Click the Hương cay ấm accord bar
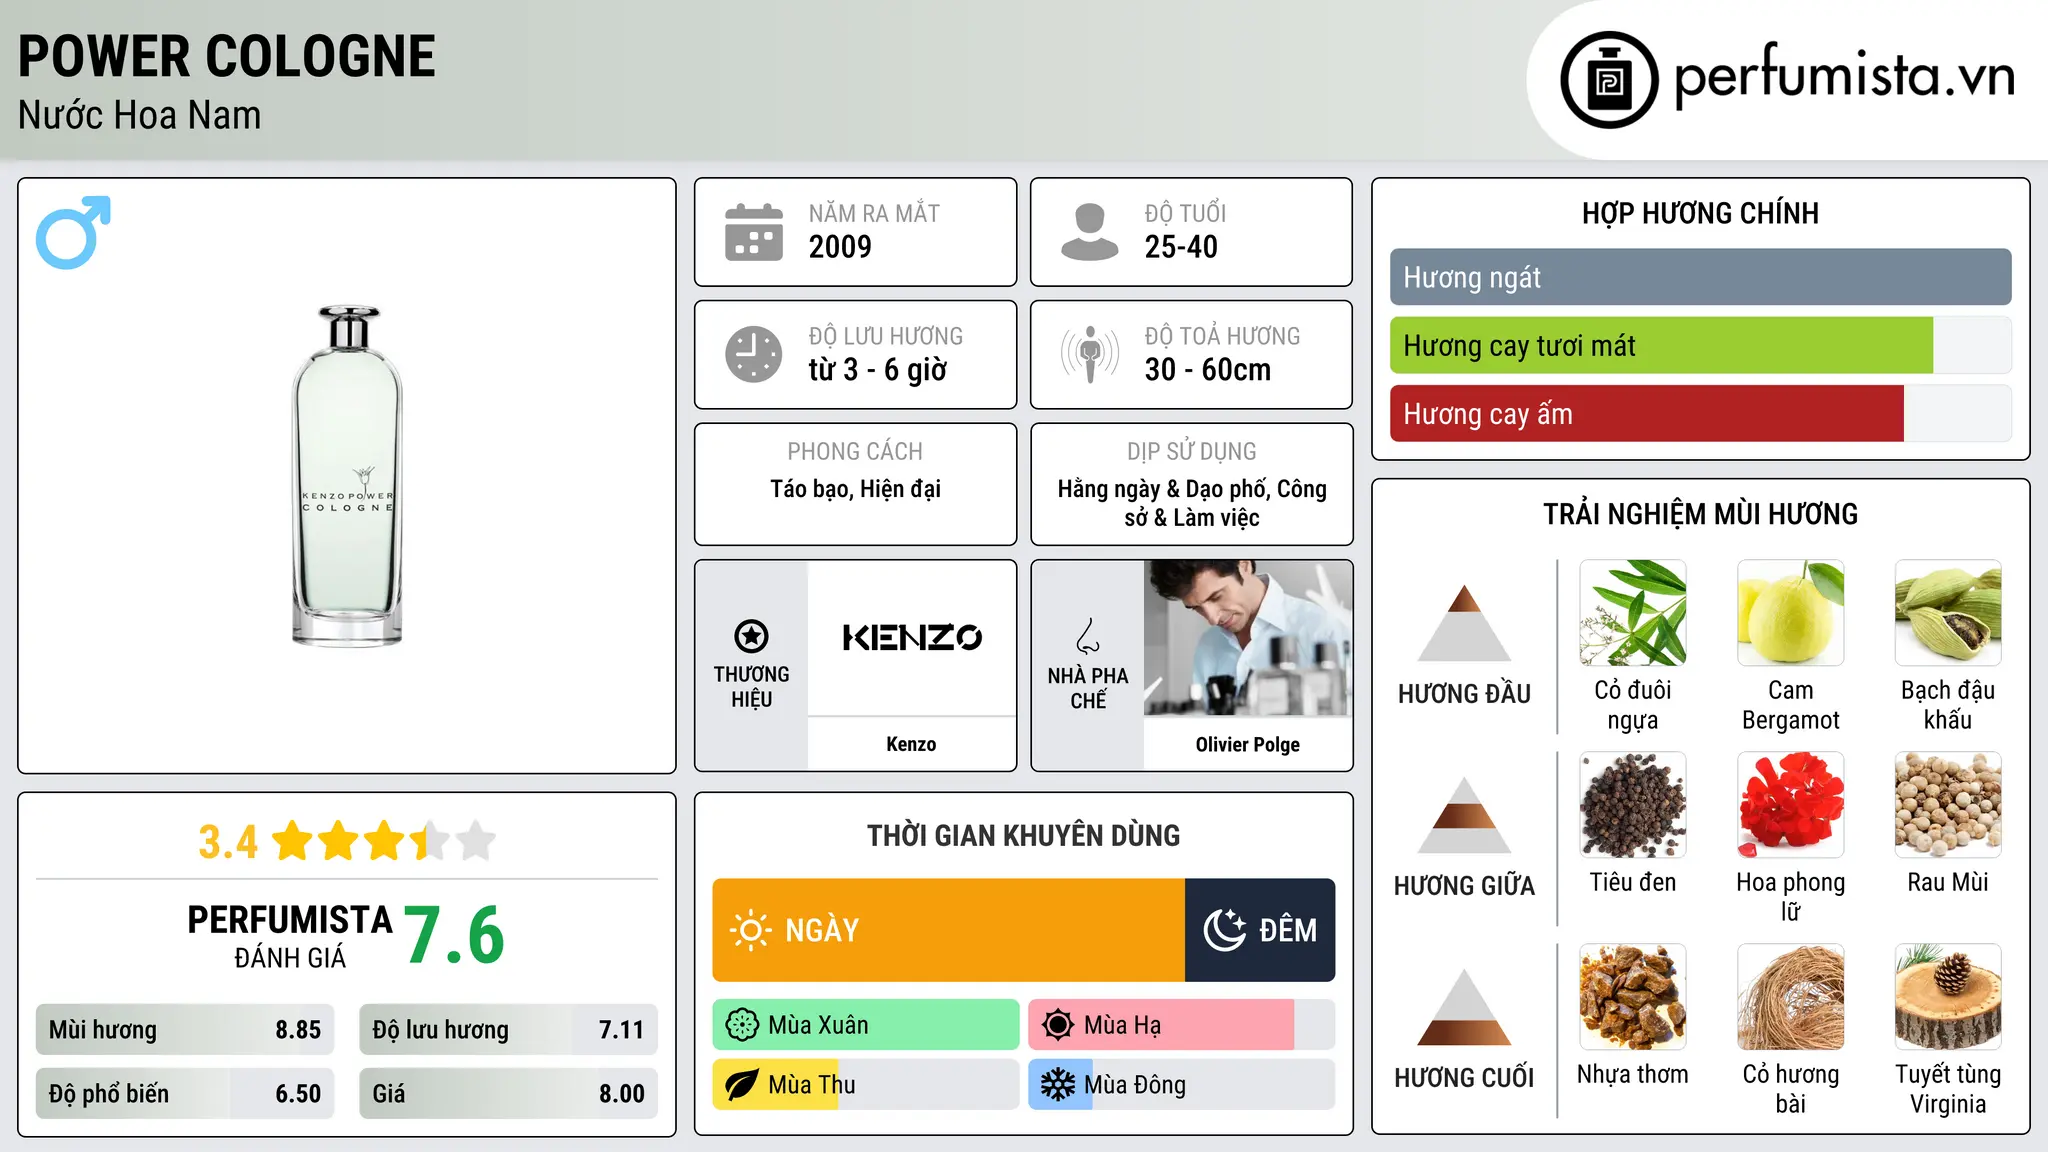The image size is (2048, 1152). point(1700,413)
